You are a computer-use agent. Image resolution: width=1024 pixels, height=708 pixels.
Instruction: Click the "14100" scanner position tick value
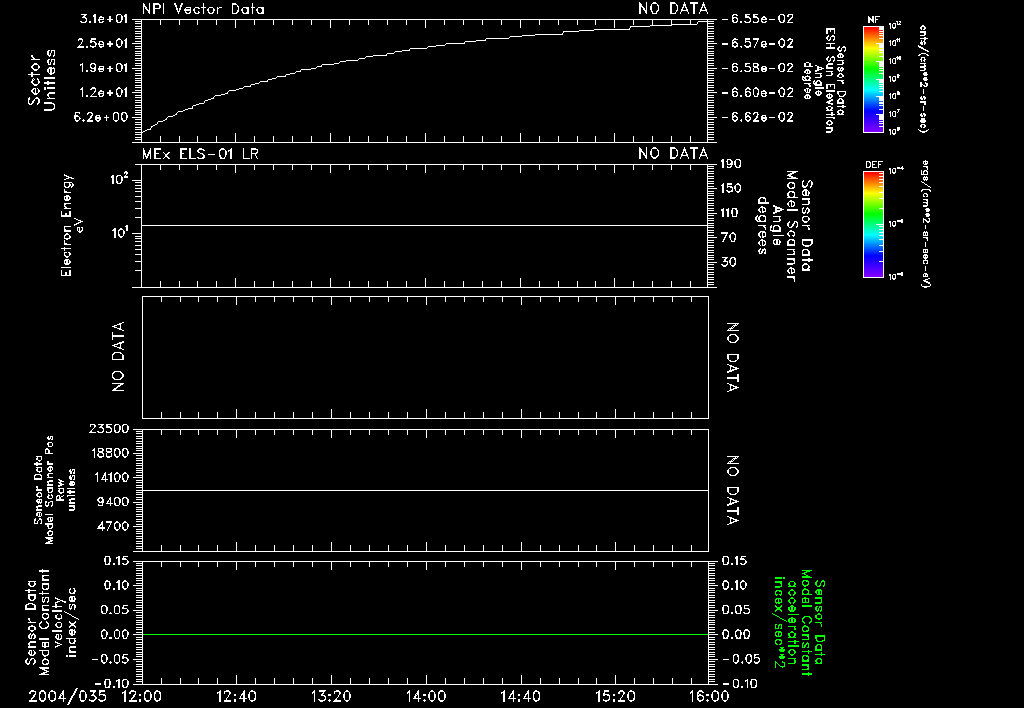(x=110, y=477)
